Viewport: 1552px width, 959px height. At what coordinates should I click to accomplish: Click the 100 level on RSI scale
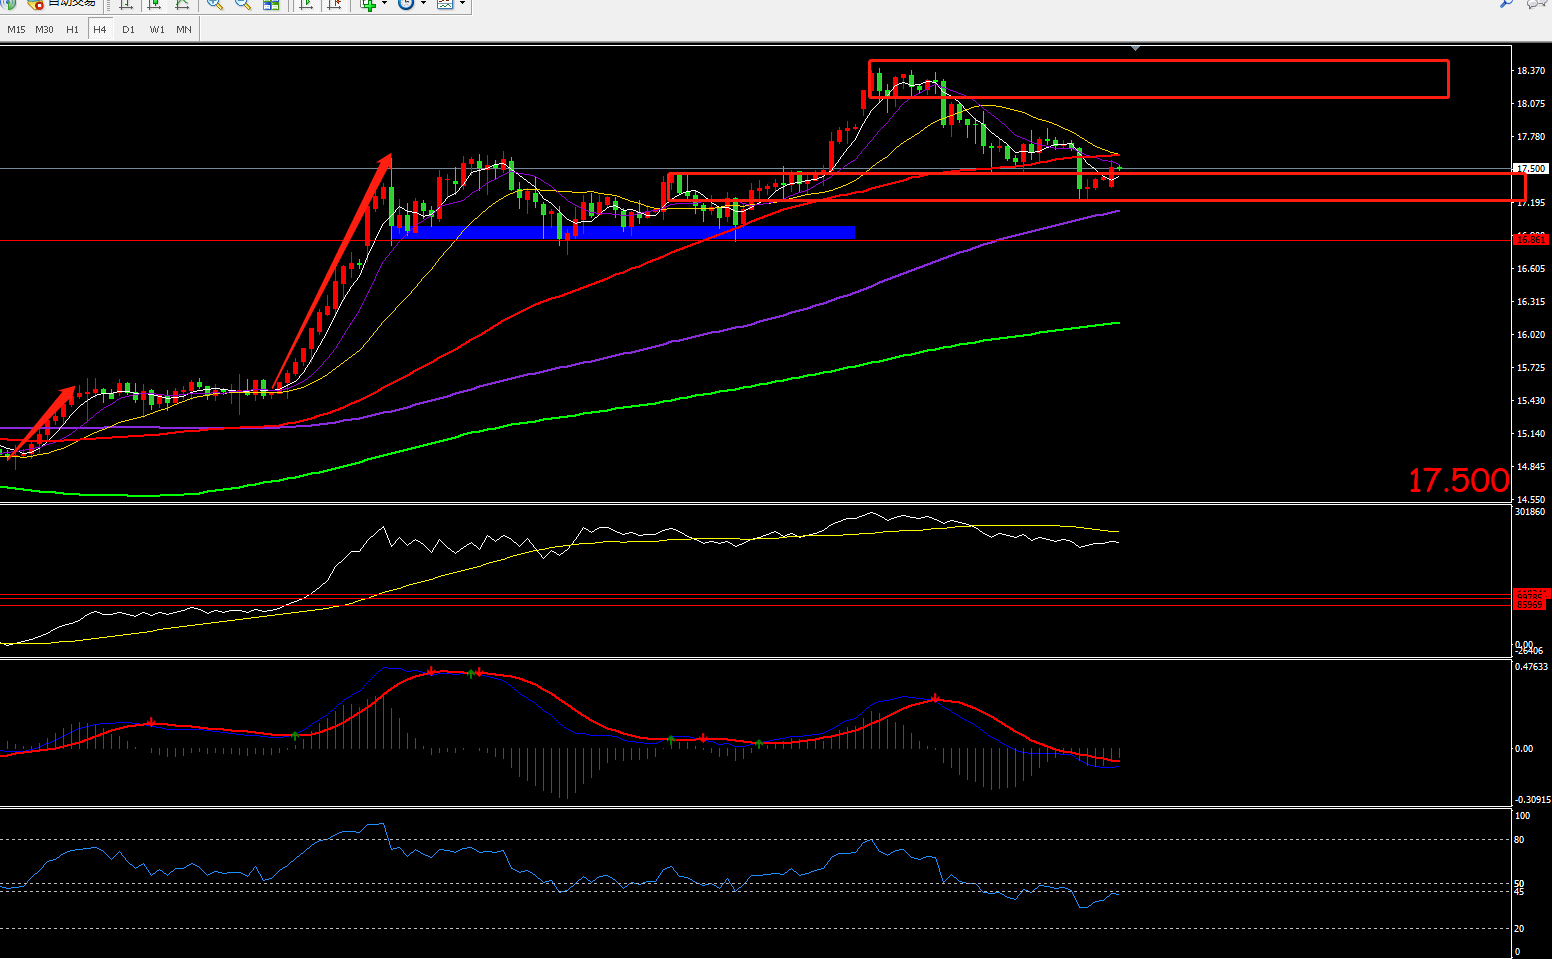point(1522,816)
